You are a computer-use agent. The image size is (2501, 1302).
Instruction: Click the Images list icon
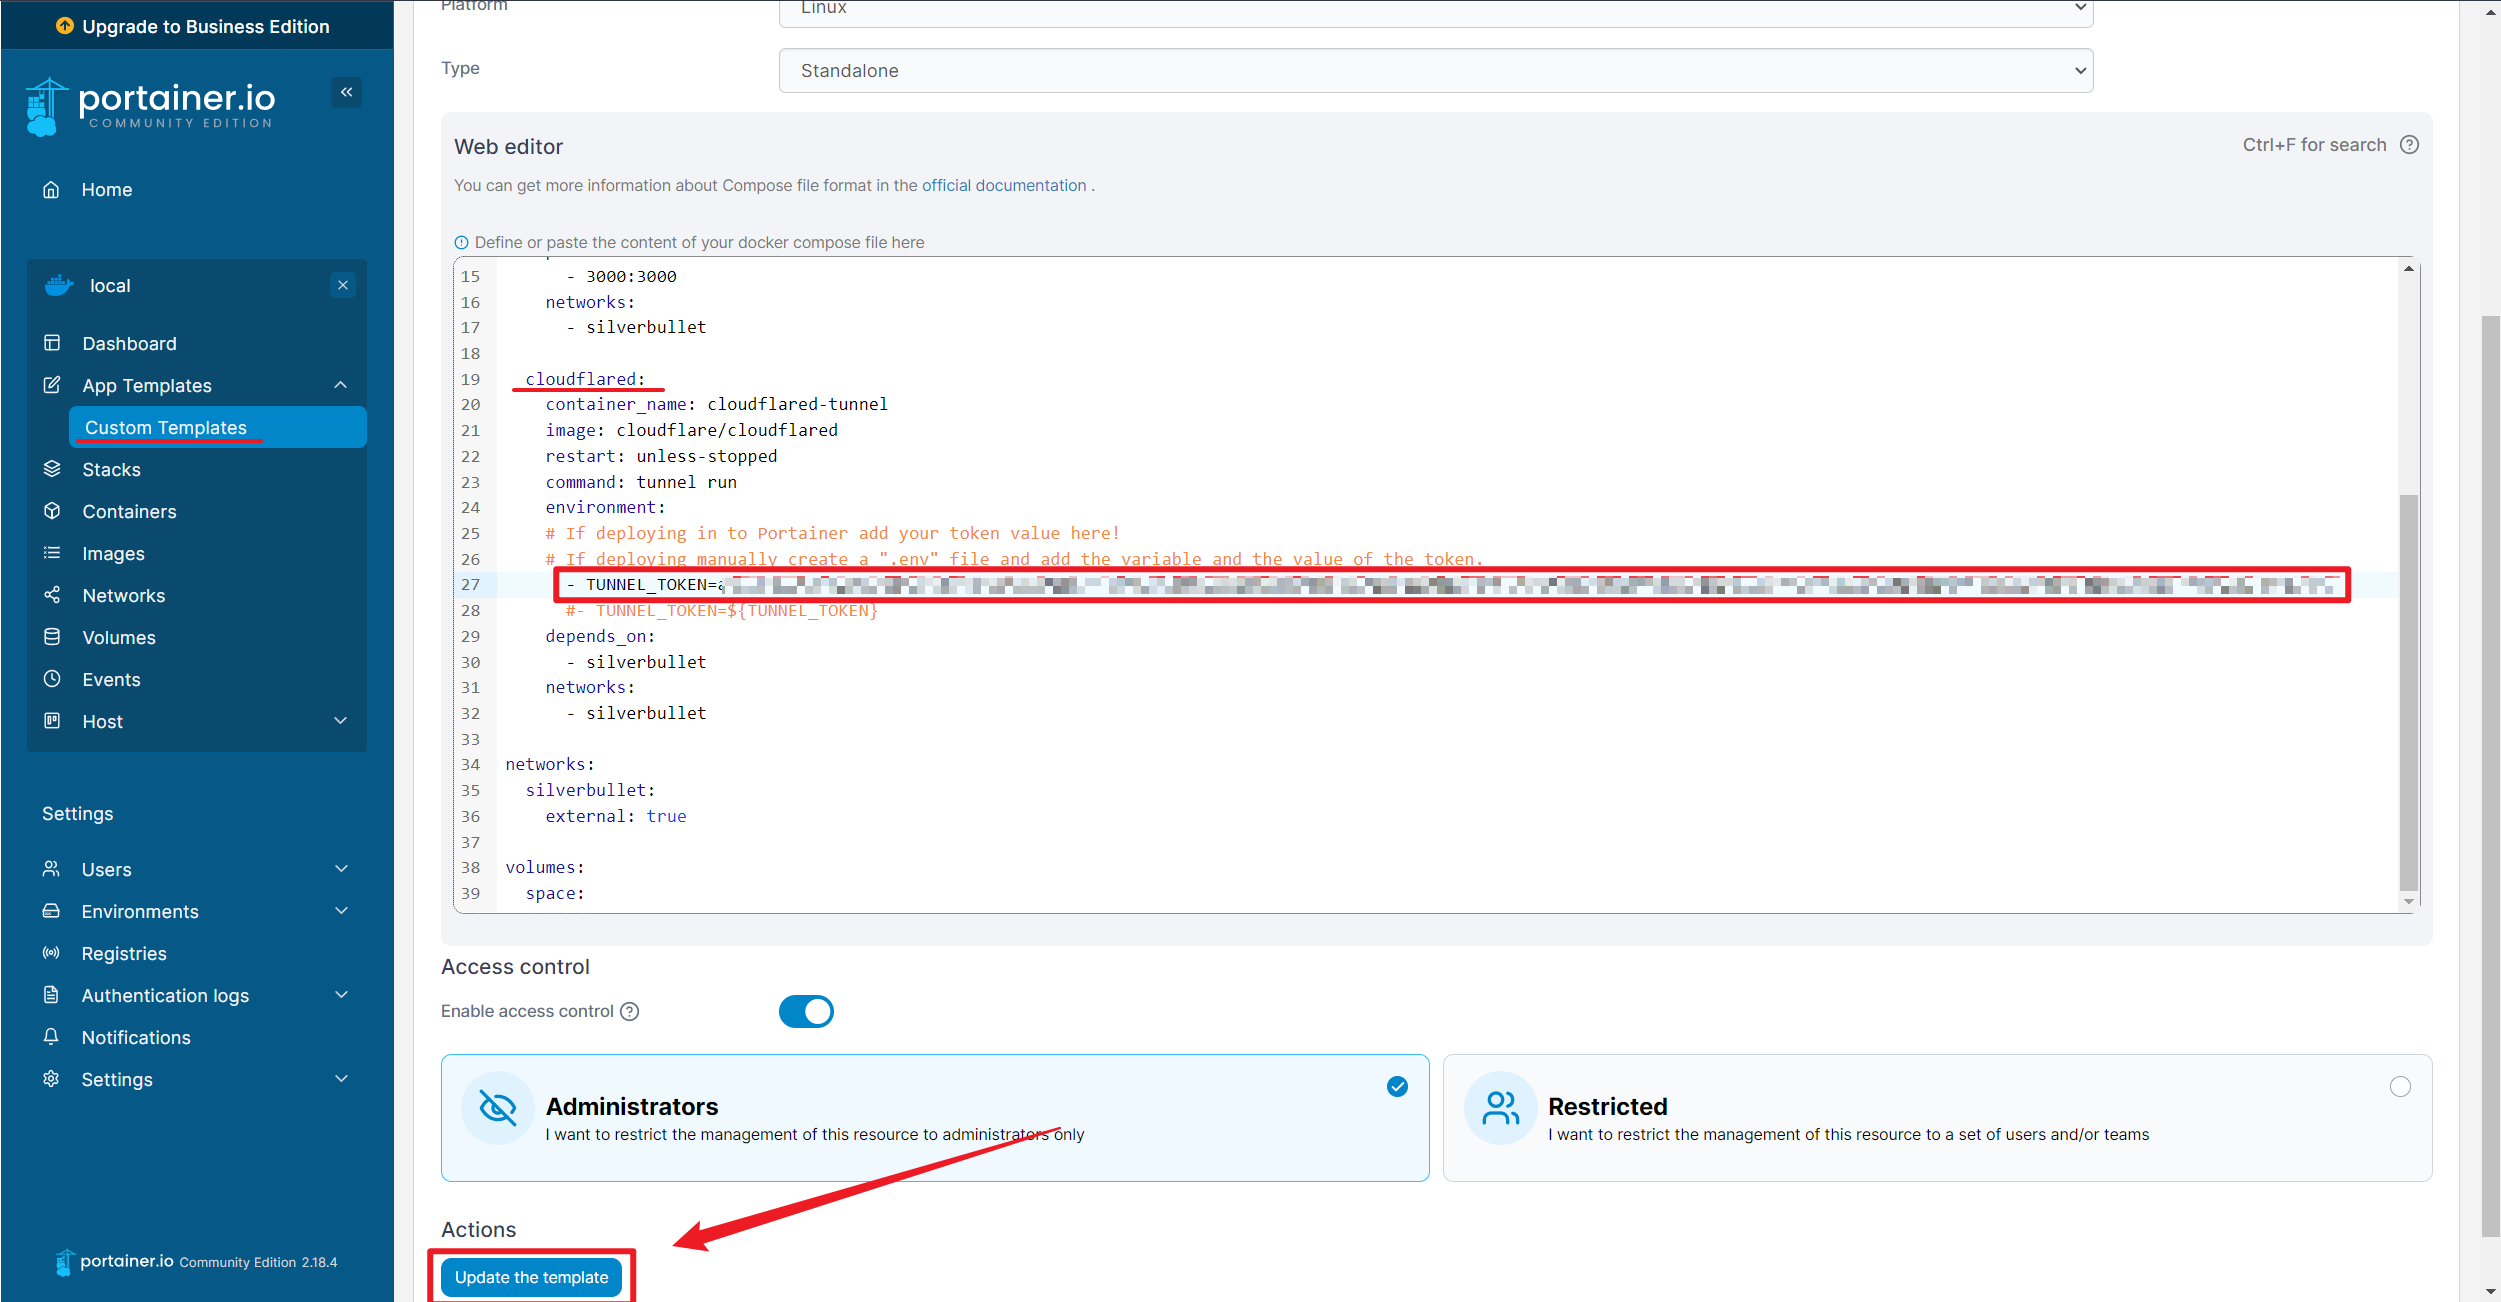click(x=52, y=553)
